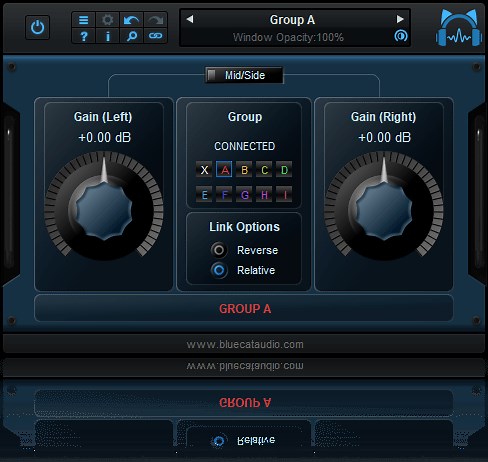Viewport: 488px width, 462px height.
Task: Open the gear settings icon
Action: click(x=107, y=20)
